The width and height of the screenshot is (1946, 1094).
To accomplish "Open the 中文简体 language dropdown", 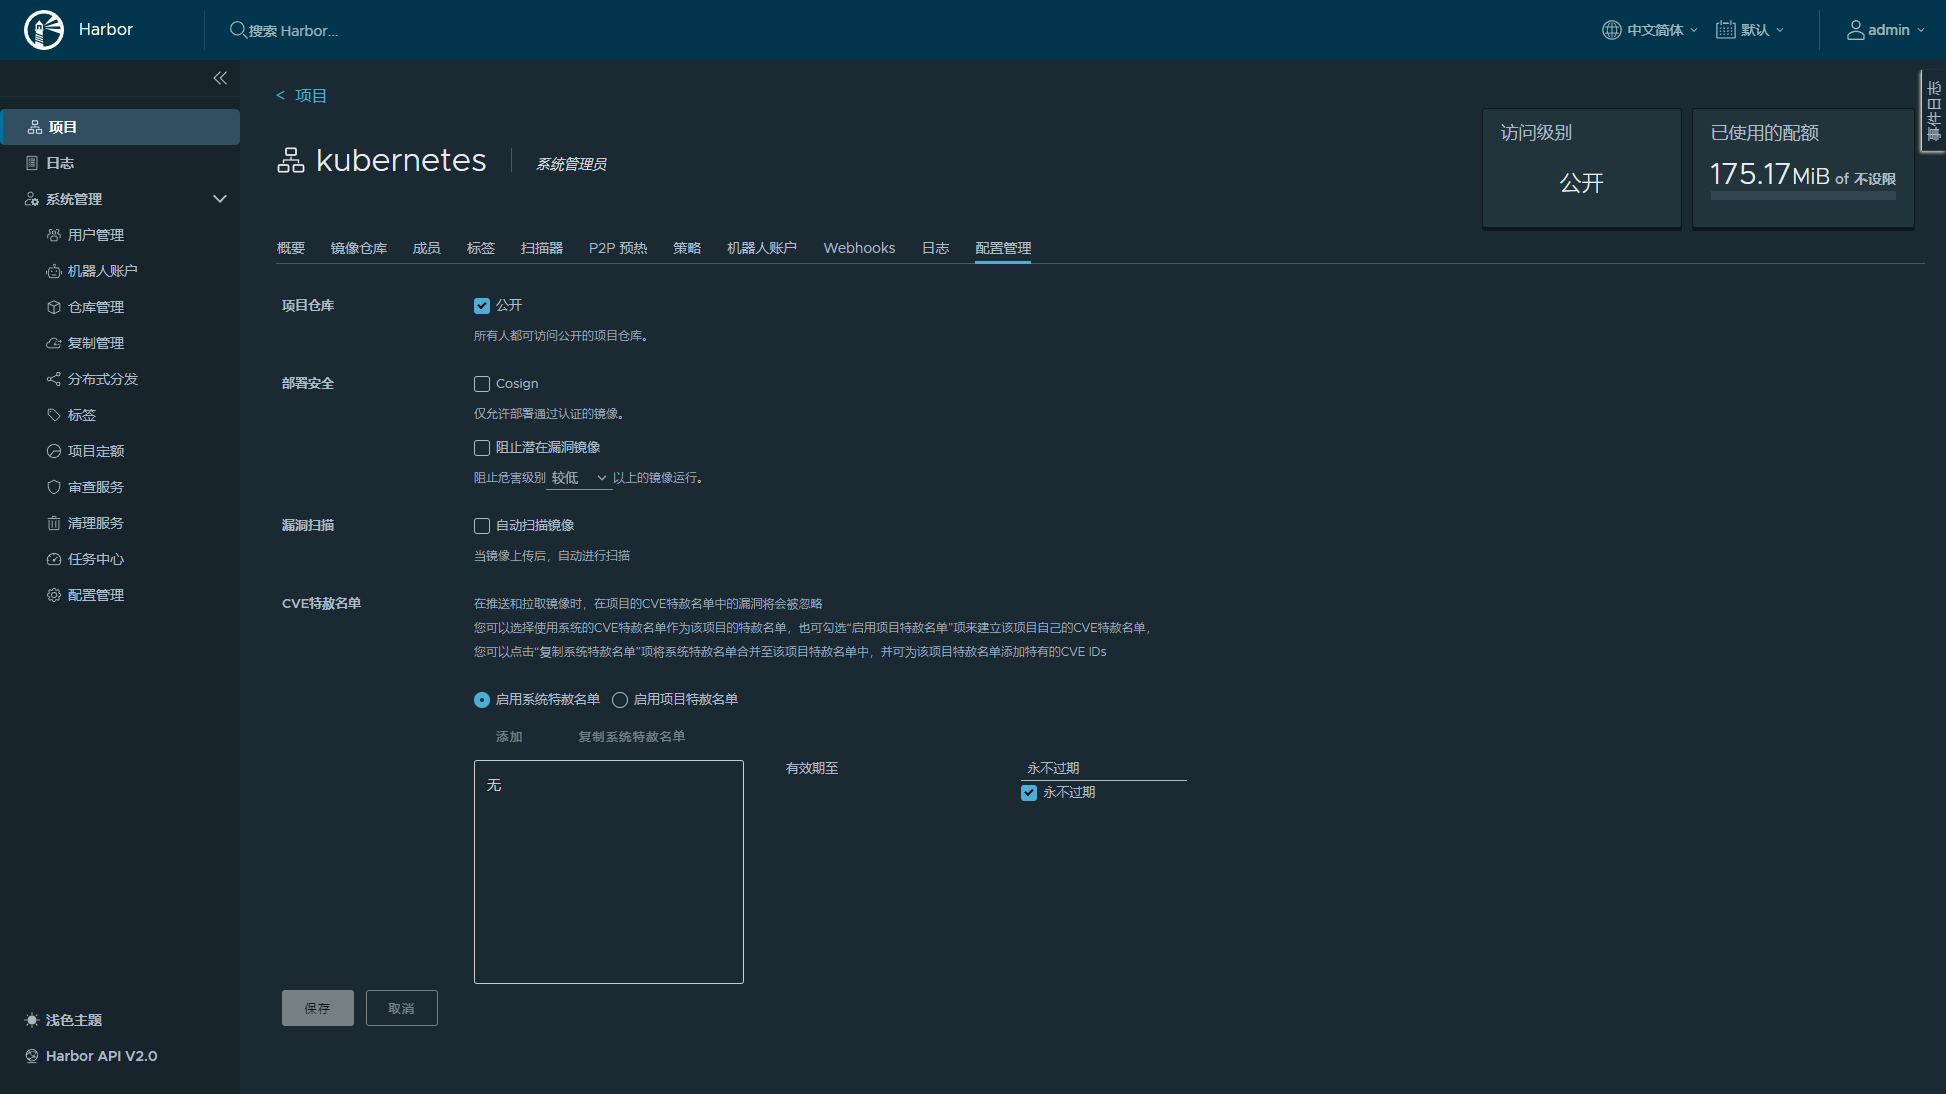I will [x=1650, y=30].
